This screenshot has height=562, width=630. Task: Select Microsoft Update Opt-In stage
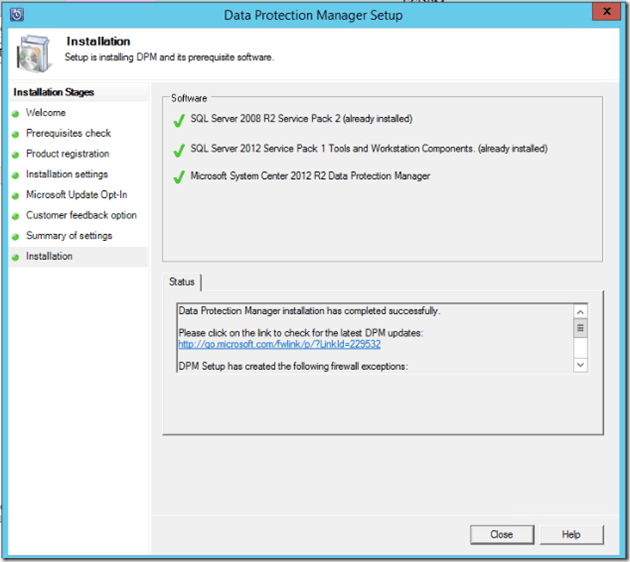pyautogui.click(x=76, y=195)
